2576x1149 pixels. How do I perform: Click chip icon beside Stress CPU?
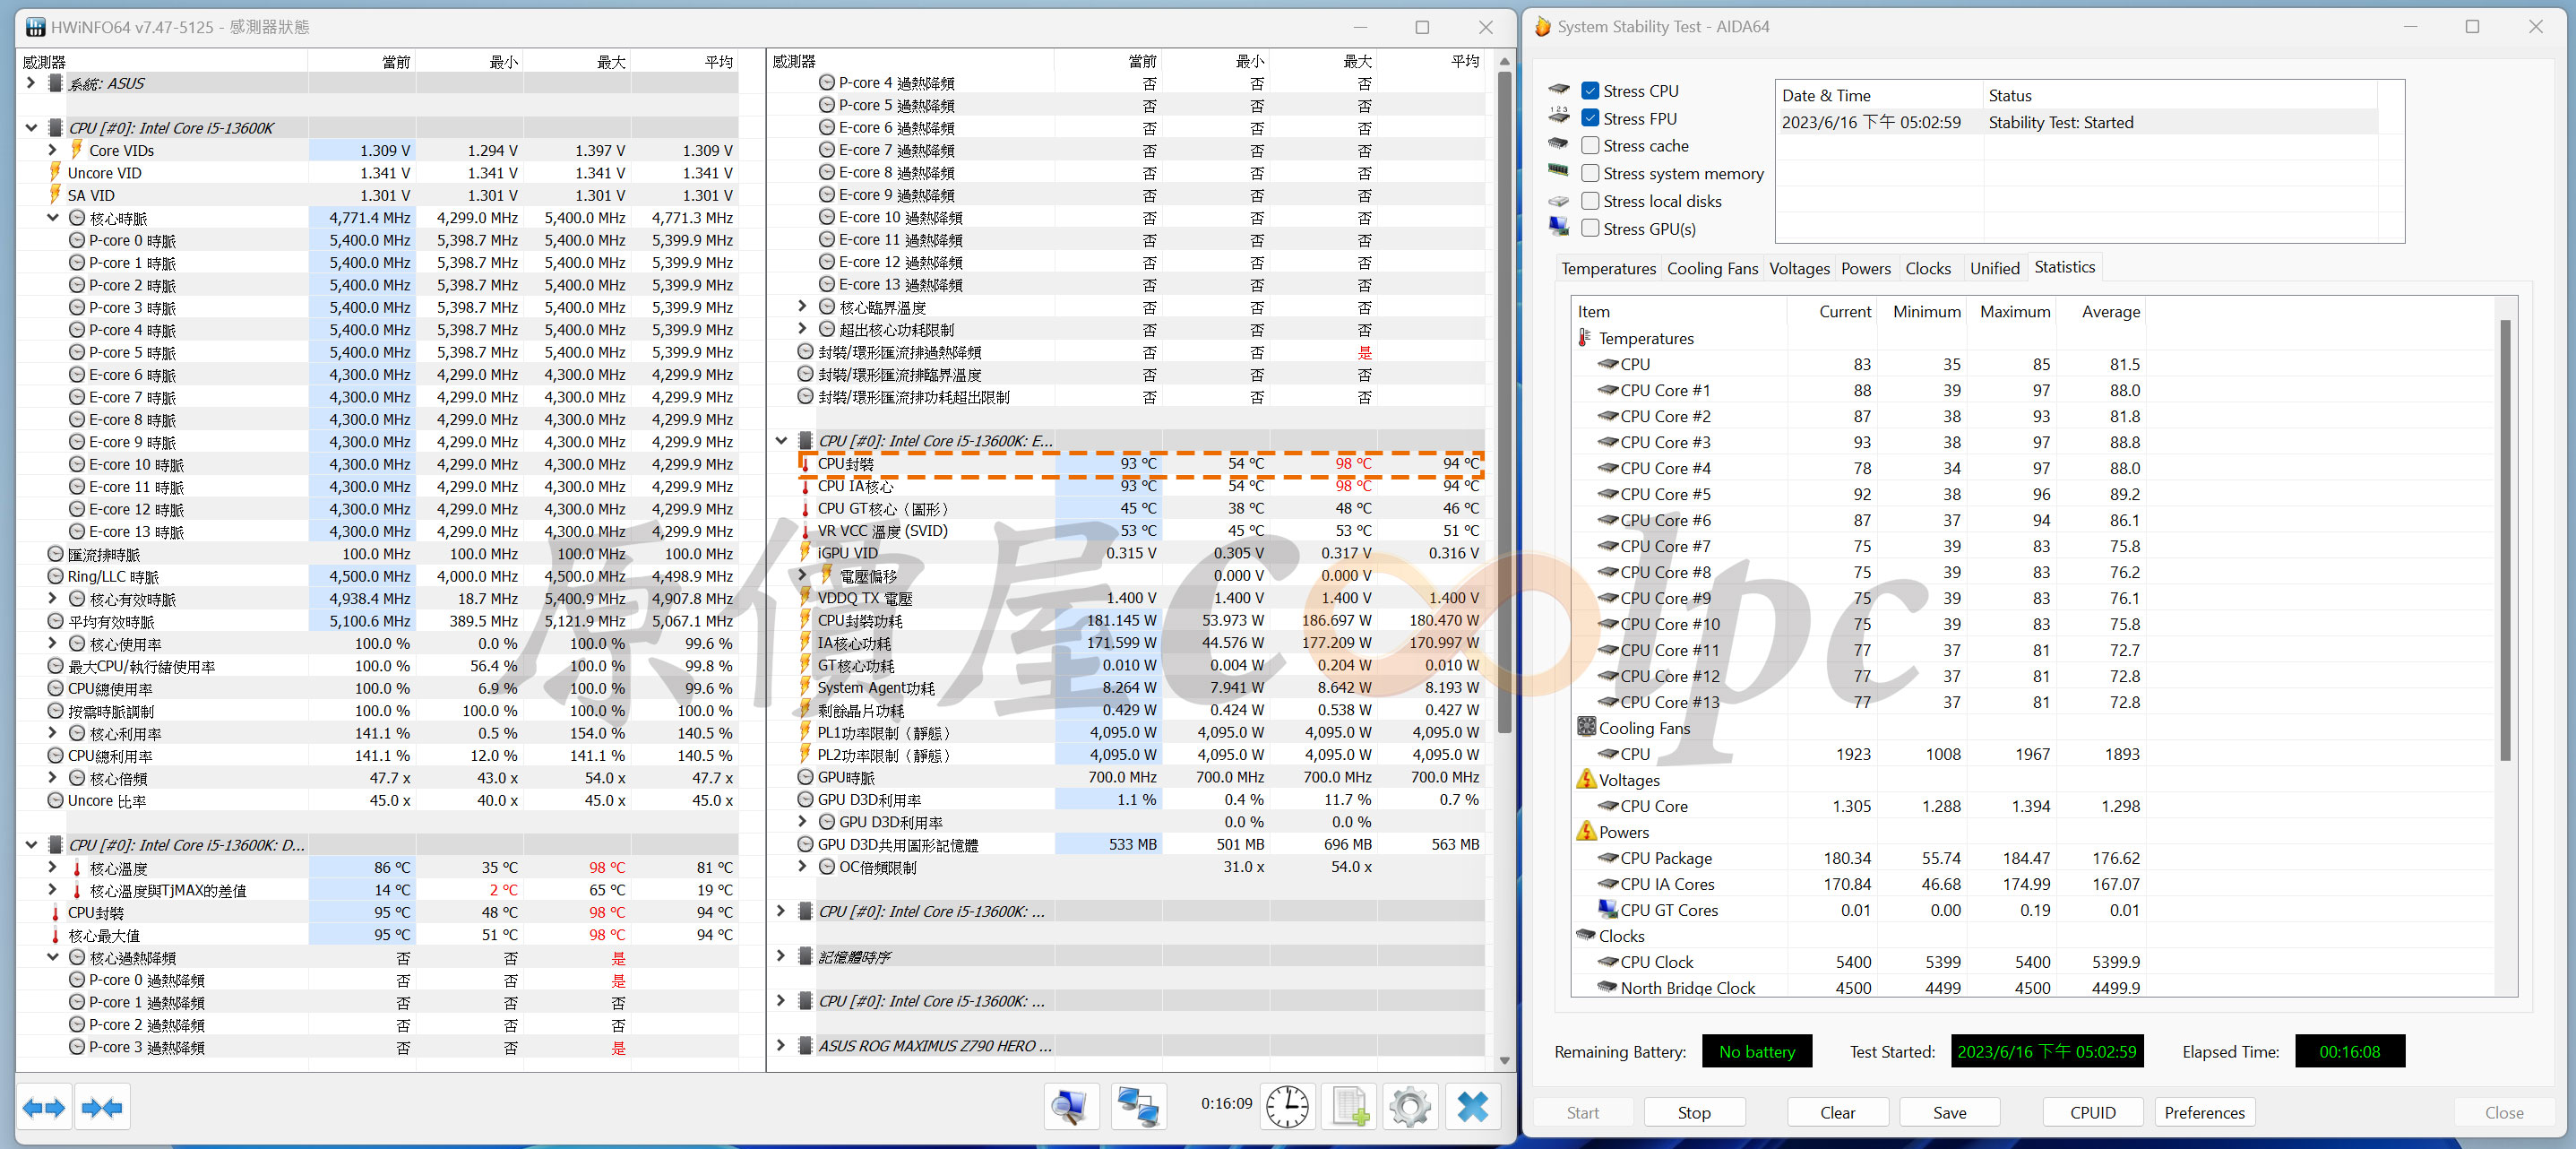pyautogui.click(x=1559, y=90)
